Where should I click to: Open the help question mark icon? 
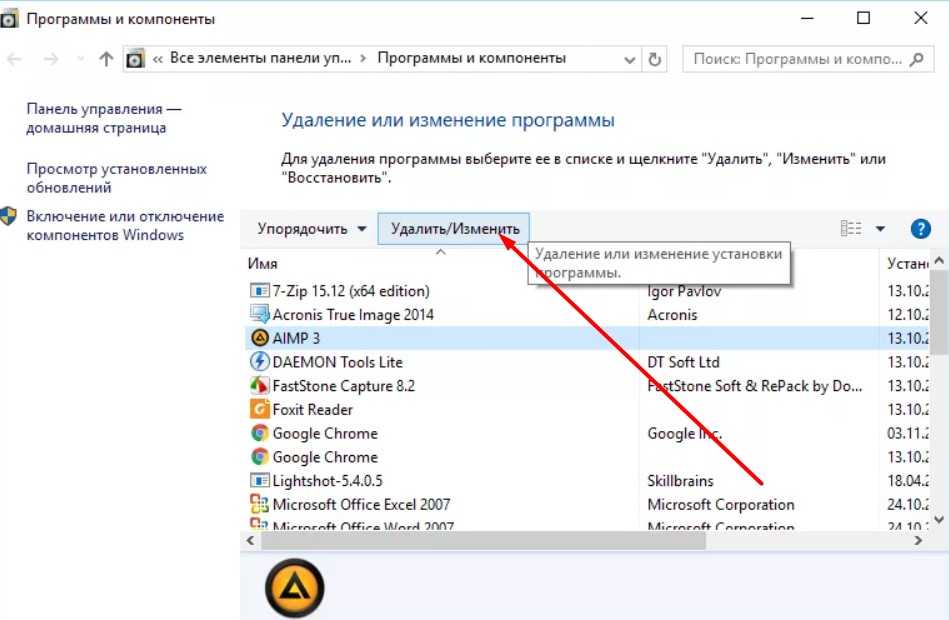[x=921, y=229]
